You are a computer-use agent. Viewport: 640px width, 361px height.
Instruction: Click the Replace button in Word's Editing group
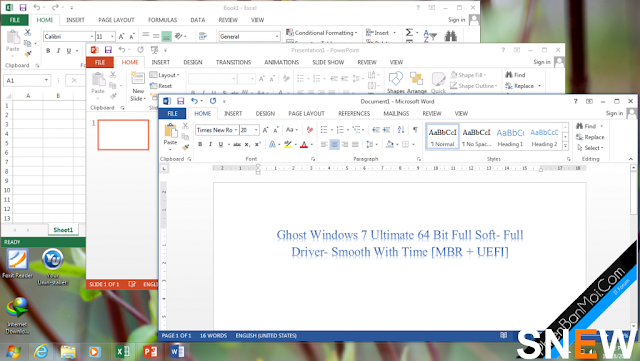pos(590,137)
